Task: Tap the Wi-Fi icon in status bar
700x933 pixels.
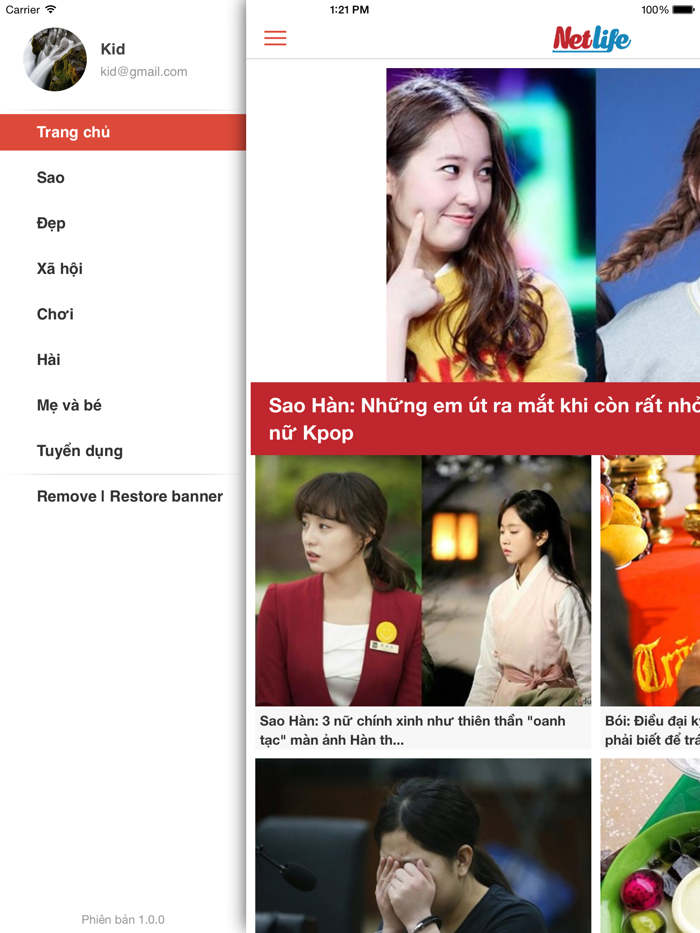Action: 51,9
